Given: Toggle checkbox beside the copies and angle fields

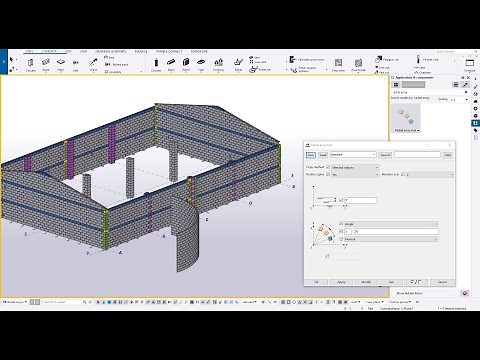Looking at the screenshot, I should click(341, 231).
